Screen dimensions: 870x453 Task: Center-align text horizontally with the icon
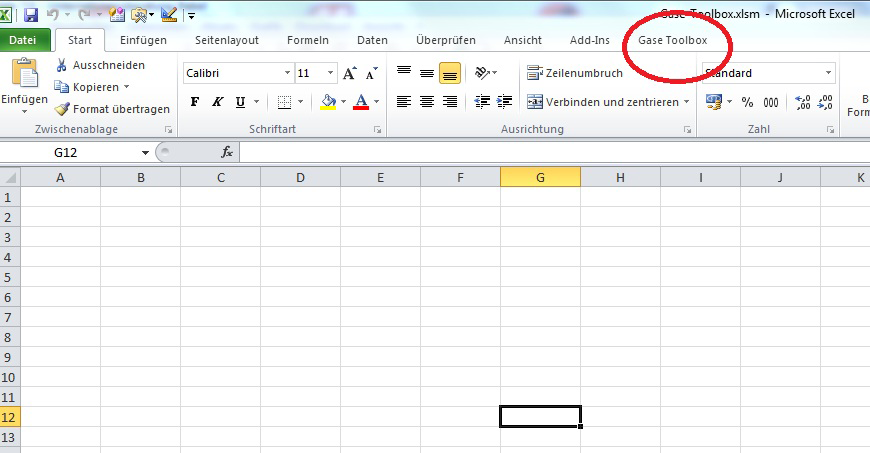tap(427, 102)
